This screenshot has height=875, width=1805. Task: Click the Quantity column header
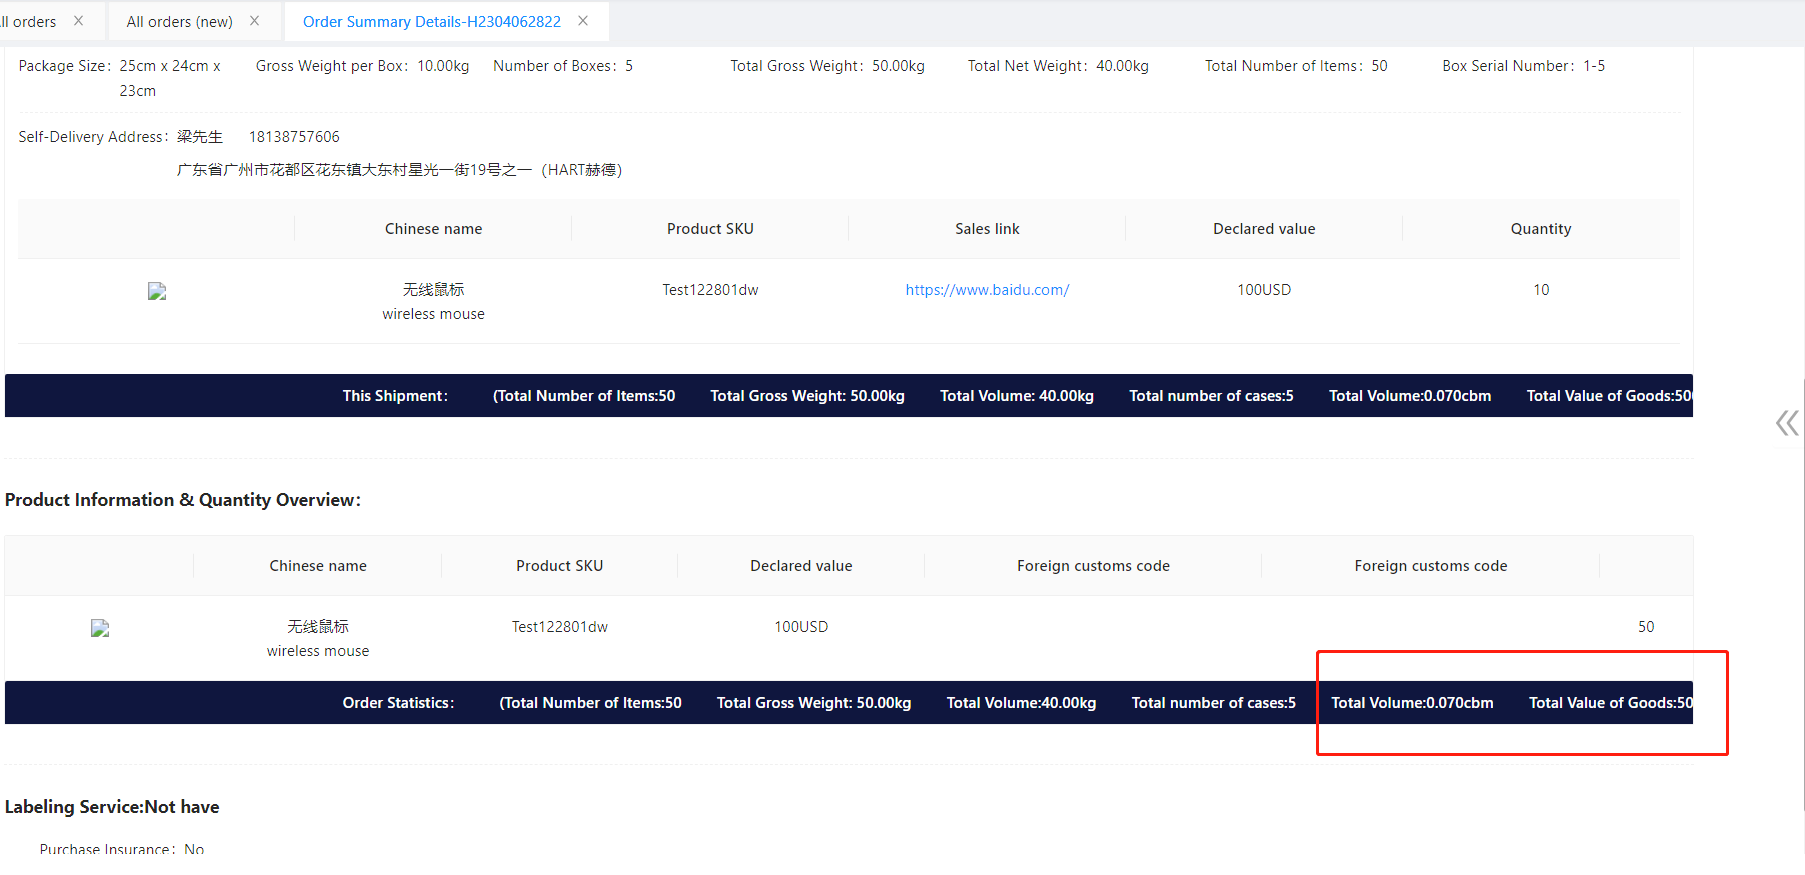1540,229
